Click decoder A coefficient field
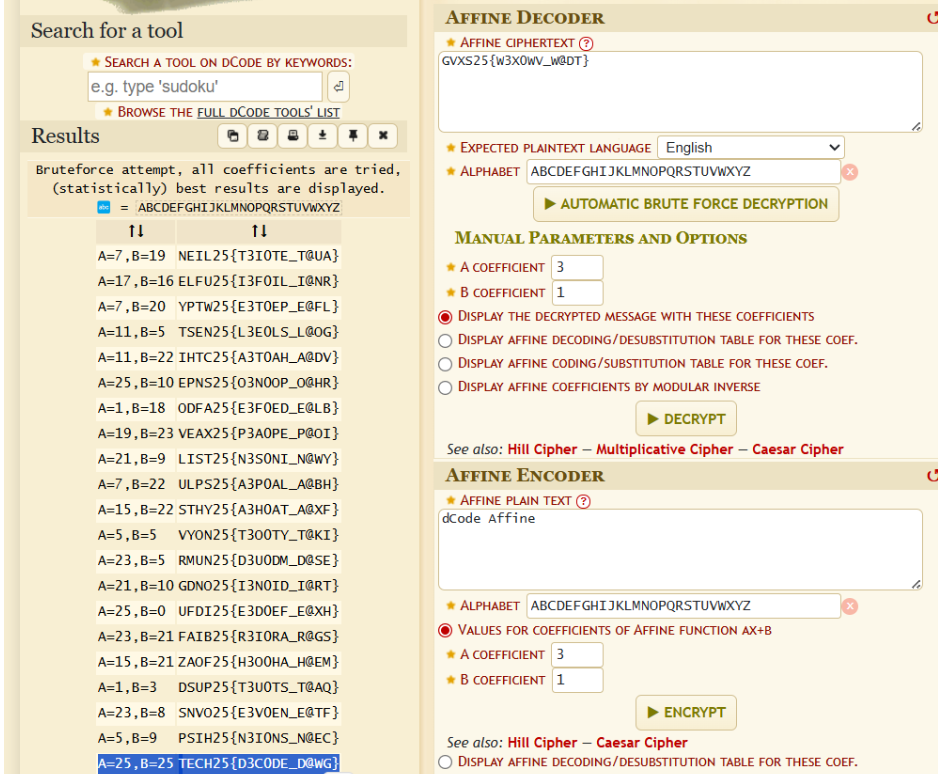938x774 pixels. (x=577, y=267)
